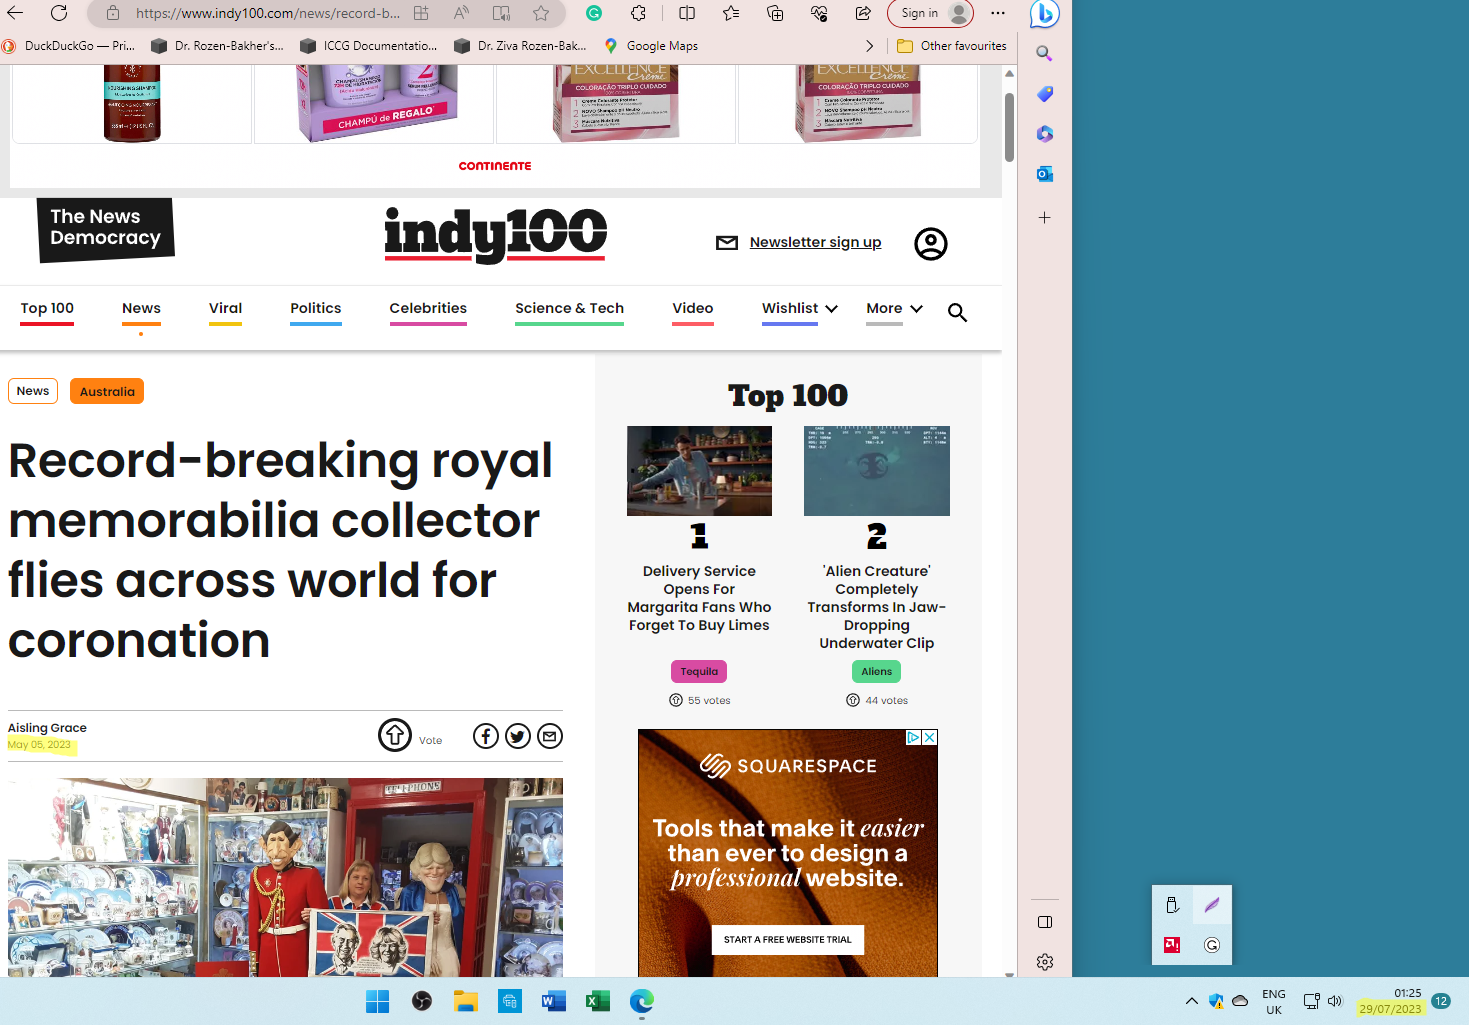
Task: Click the indy100 URL address bar
Action: pos(267,13)
